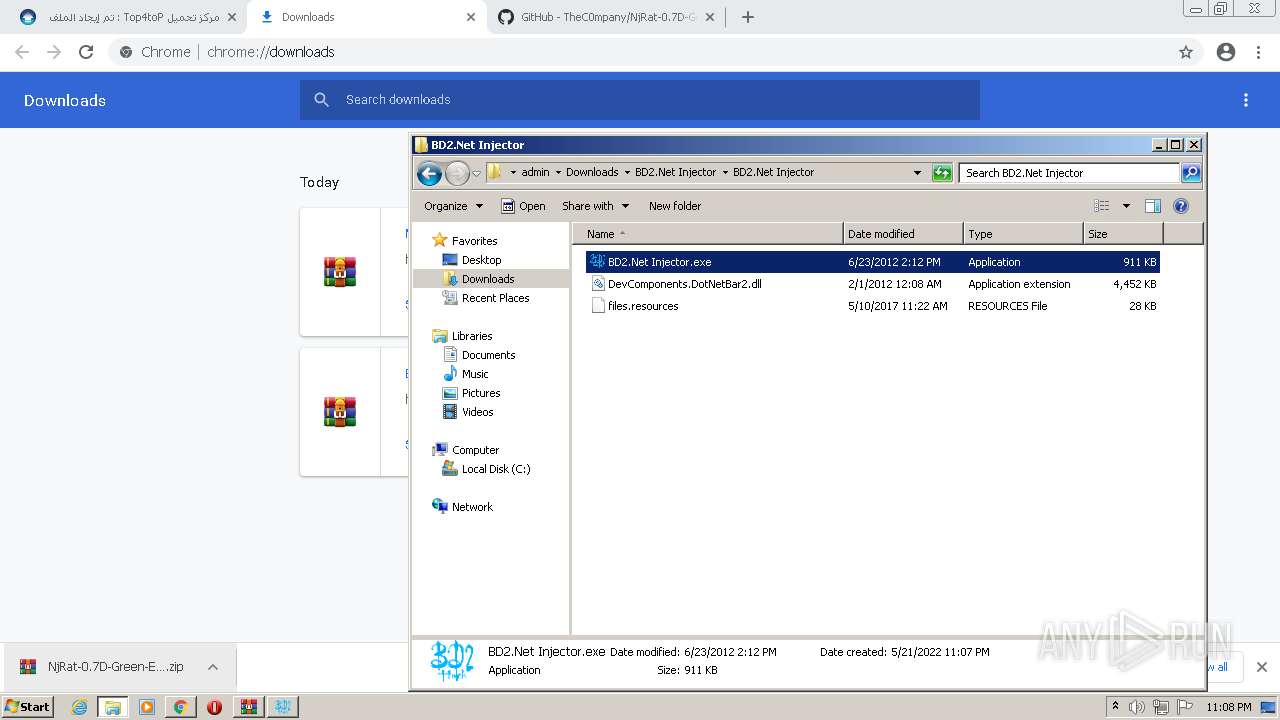Open the Videos library

[477, 412]
